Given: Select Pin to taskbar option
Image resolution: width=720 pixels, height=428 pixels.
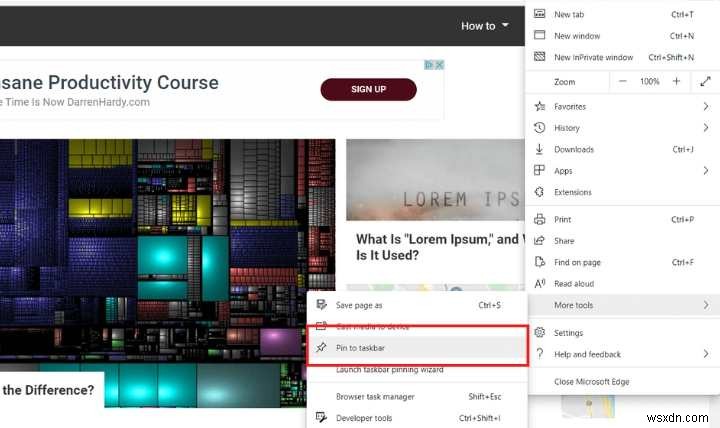Looking at the screenshot, I should [417, 348].
